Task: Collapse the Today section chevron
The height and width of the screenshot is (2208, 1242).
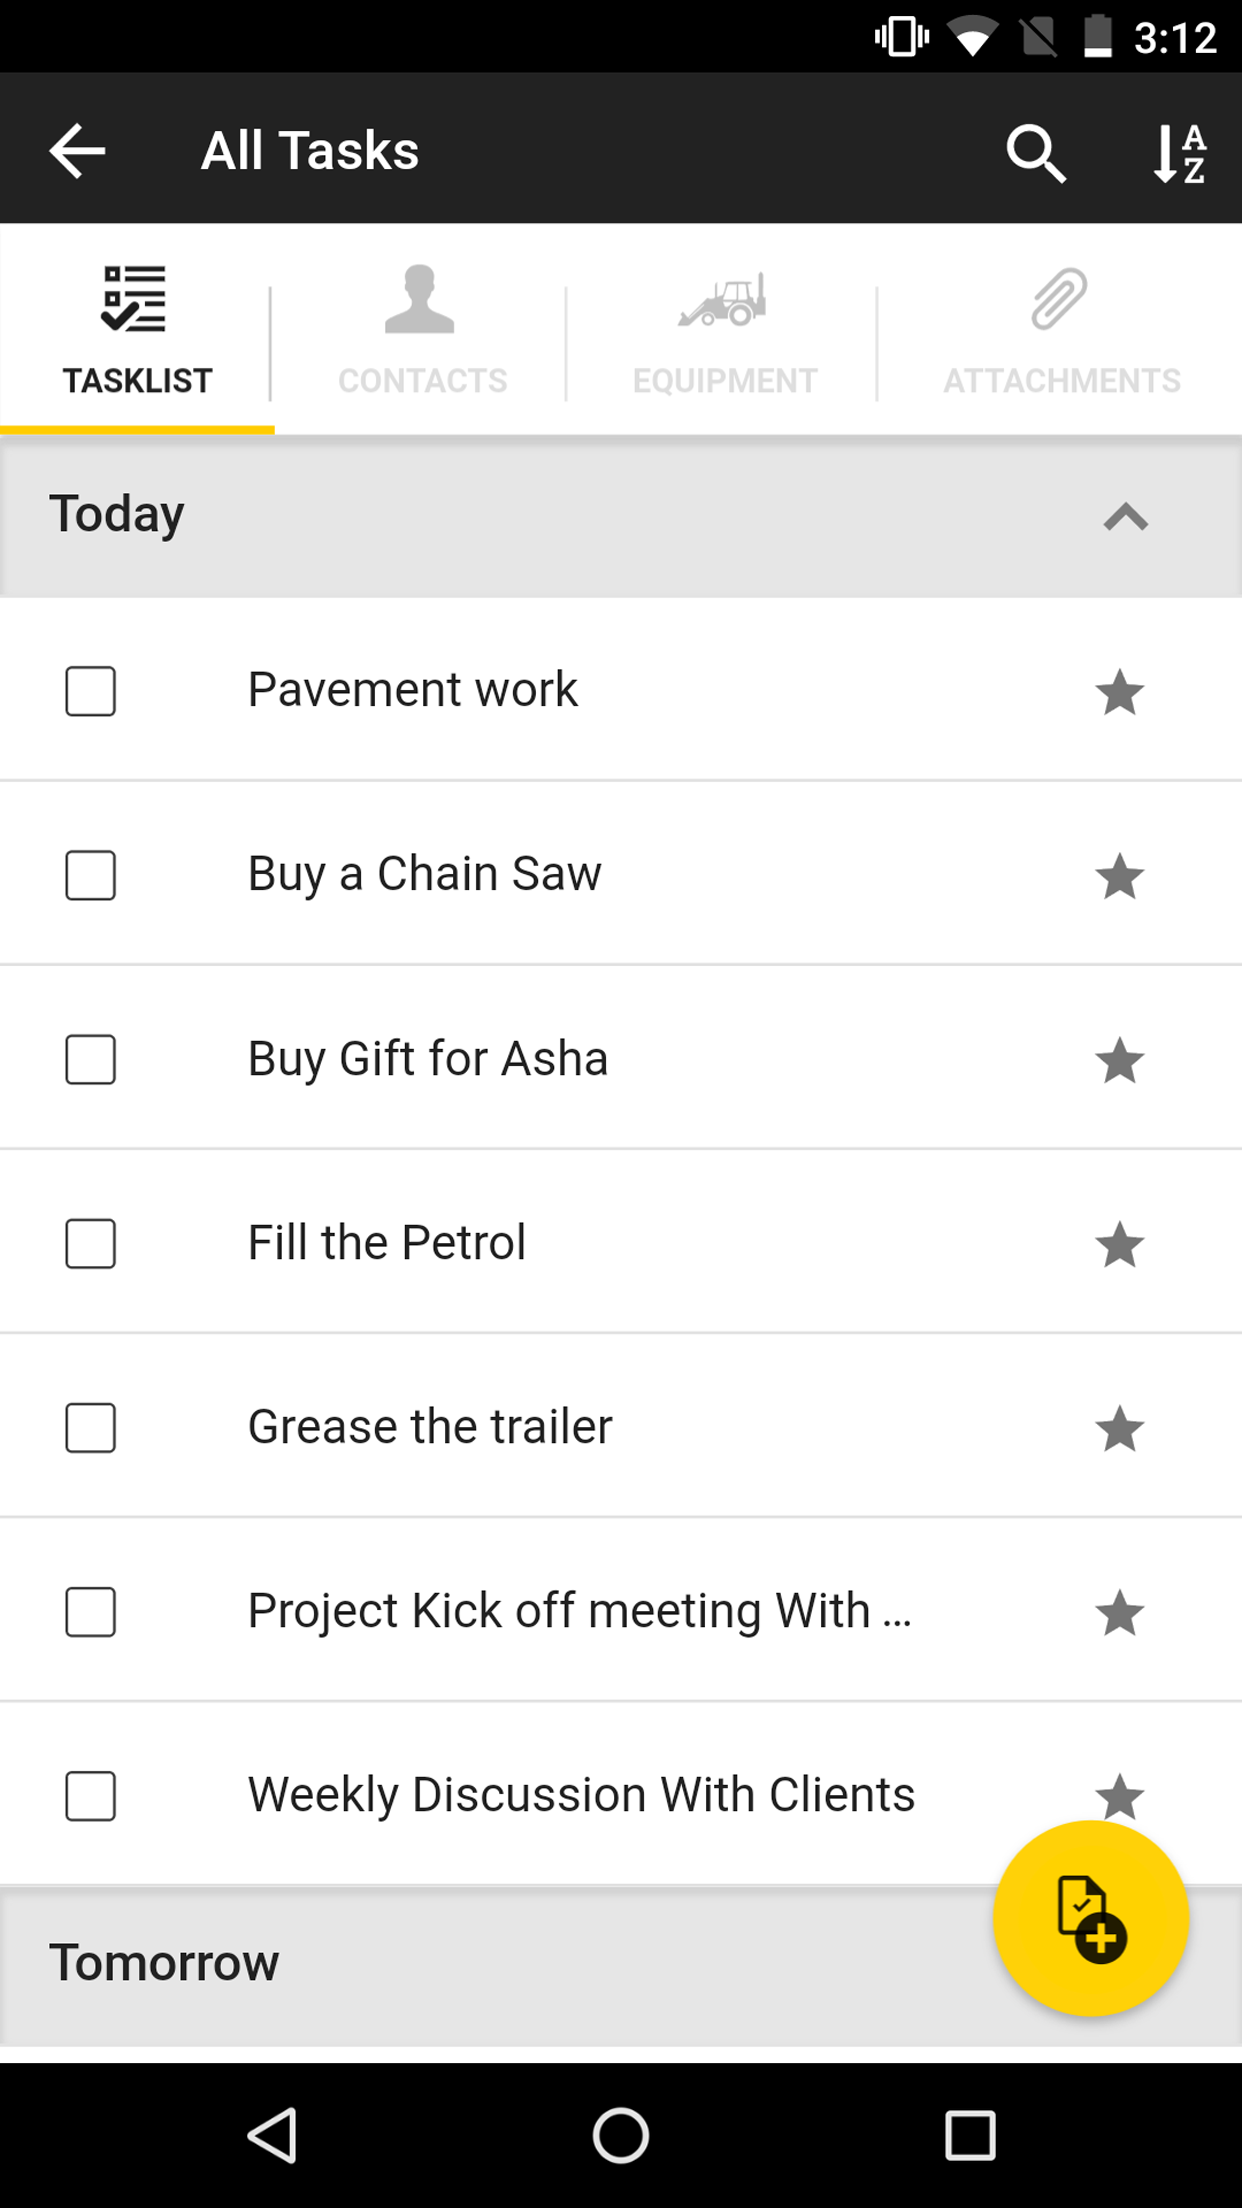Action: coord(1125,516)
